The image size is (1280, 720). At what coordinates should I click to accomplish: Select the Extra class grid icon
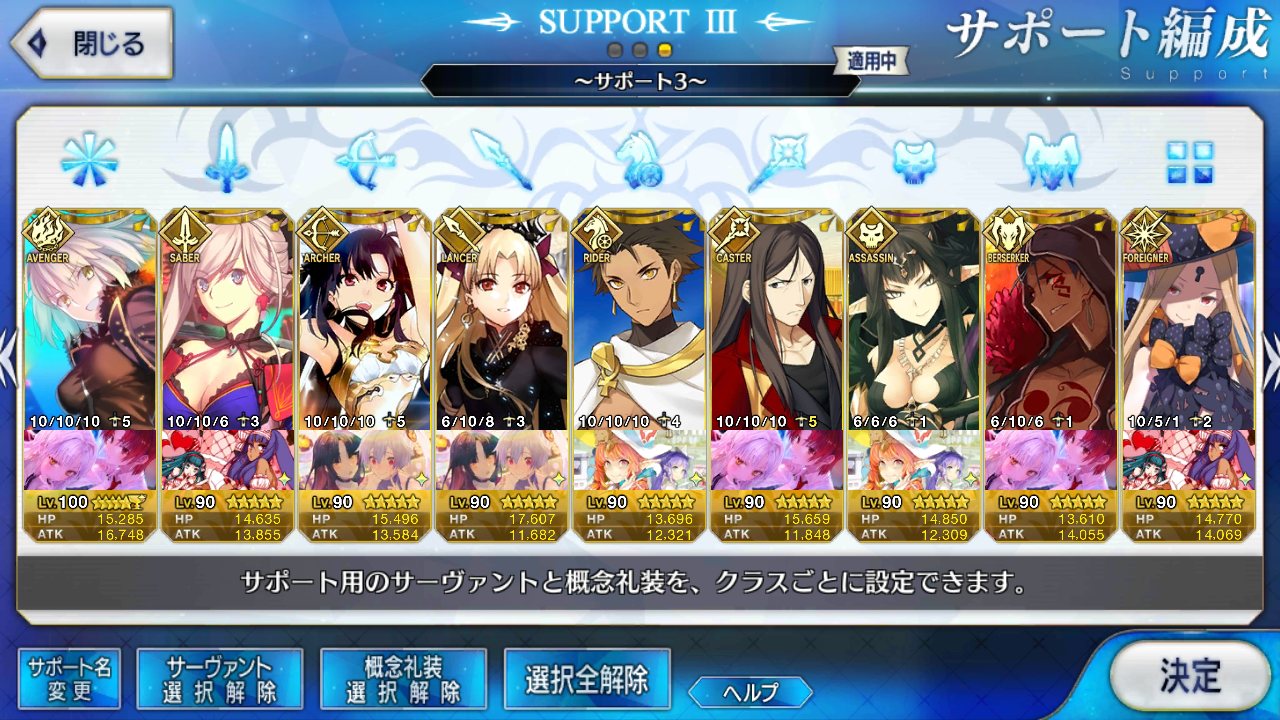tap(1189, 162)
